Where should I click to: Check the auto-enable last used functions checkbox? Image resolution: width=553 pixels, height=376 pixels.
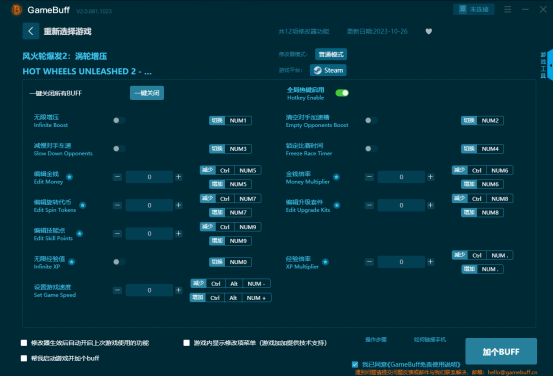24,343
